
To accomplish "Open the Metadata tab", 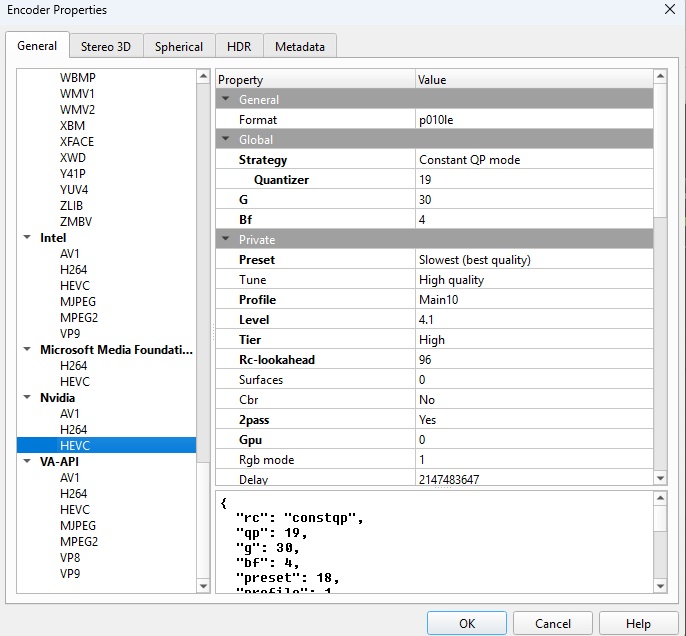I will click(300, 46).
